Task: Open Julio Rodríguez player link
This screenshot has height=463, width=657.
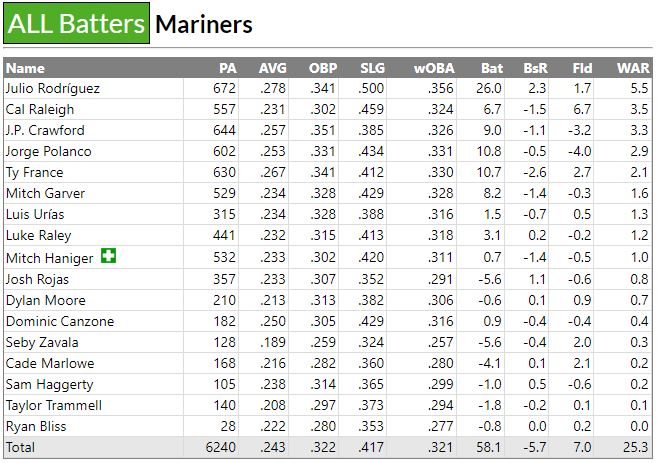Action: [x=53, y=88]
